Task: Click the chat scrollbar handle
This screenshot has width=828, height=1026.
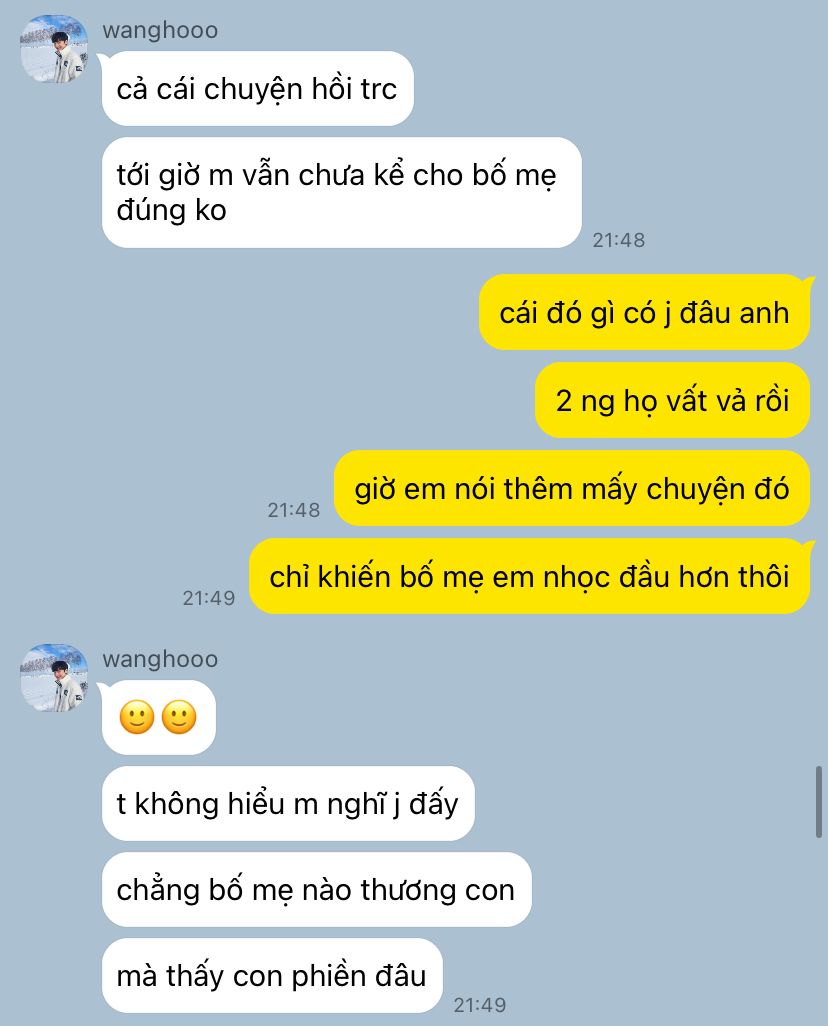Action: click(x=818, y=802)
